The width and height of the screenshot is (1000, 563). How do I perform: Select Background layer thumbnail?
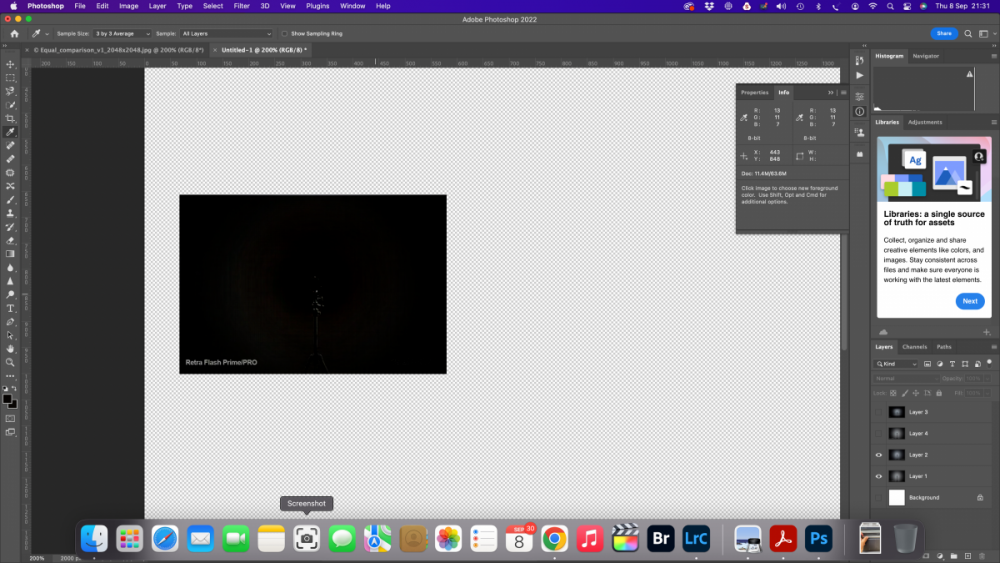click(897, 498)
